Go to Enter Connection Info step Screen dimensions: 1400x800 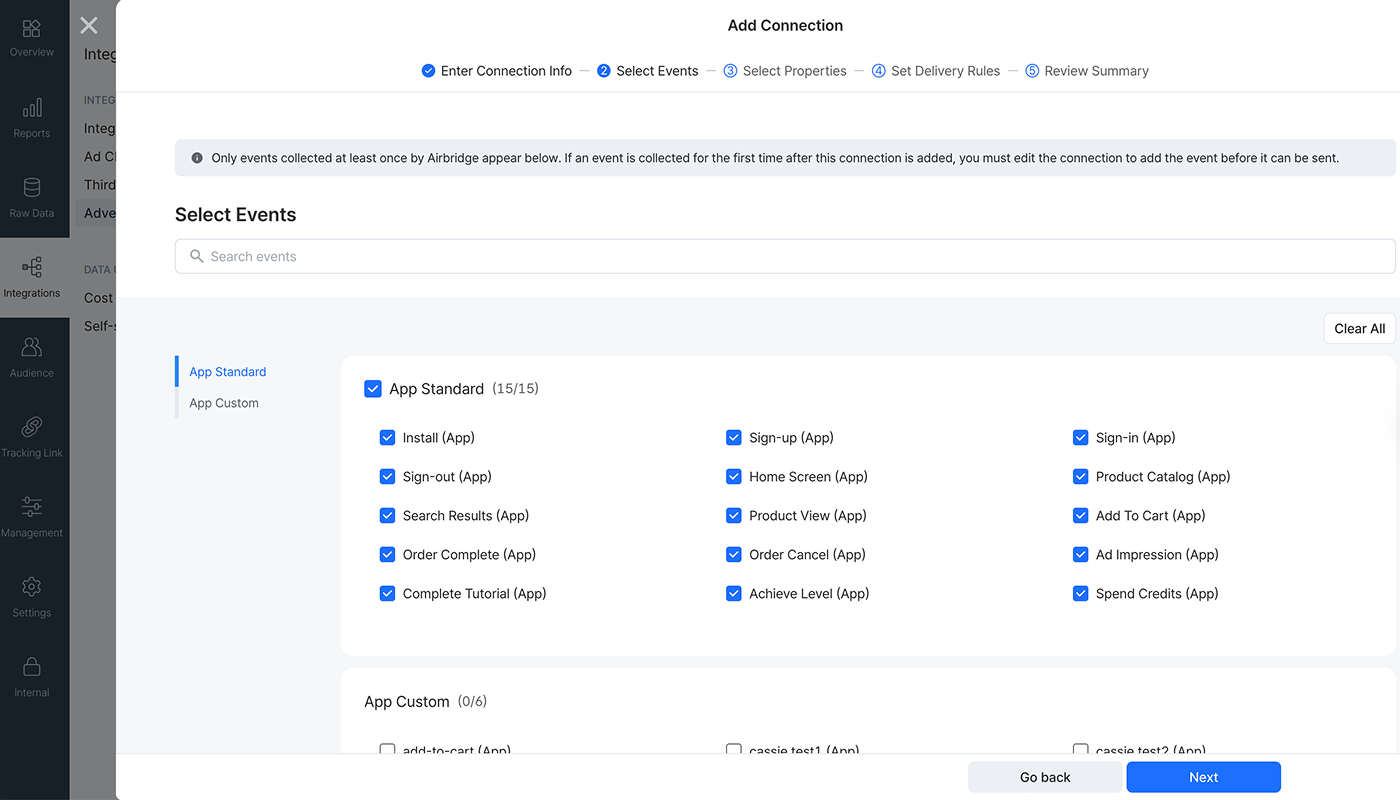click(x=497, y=71)
